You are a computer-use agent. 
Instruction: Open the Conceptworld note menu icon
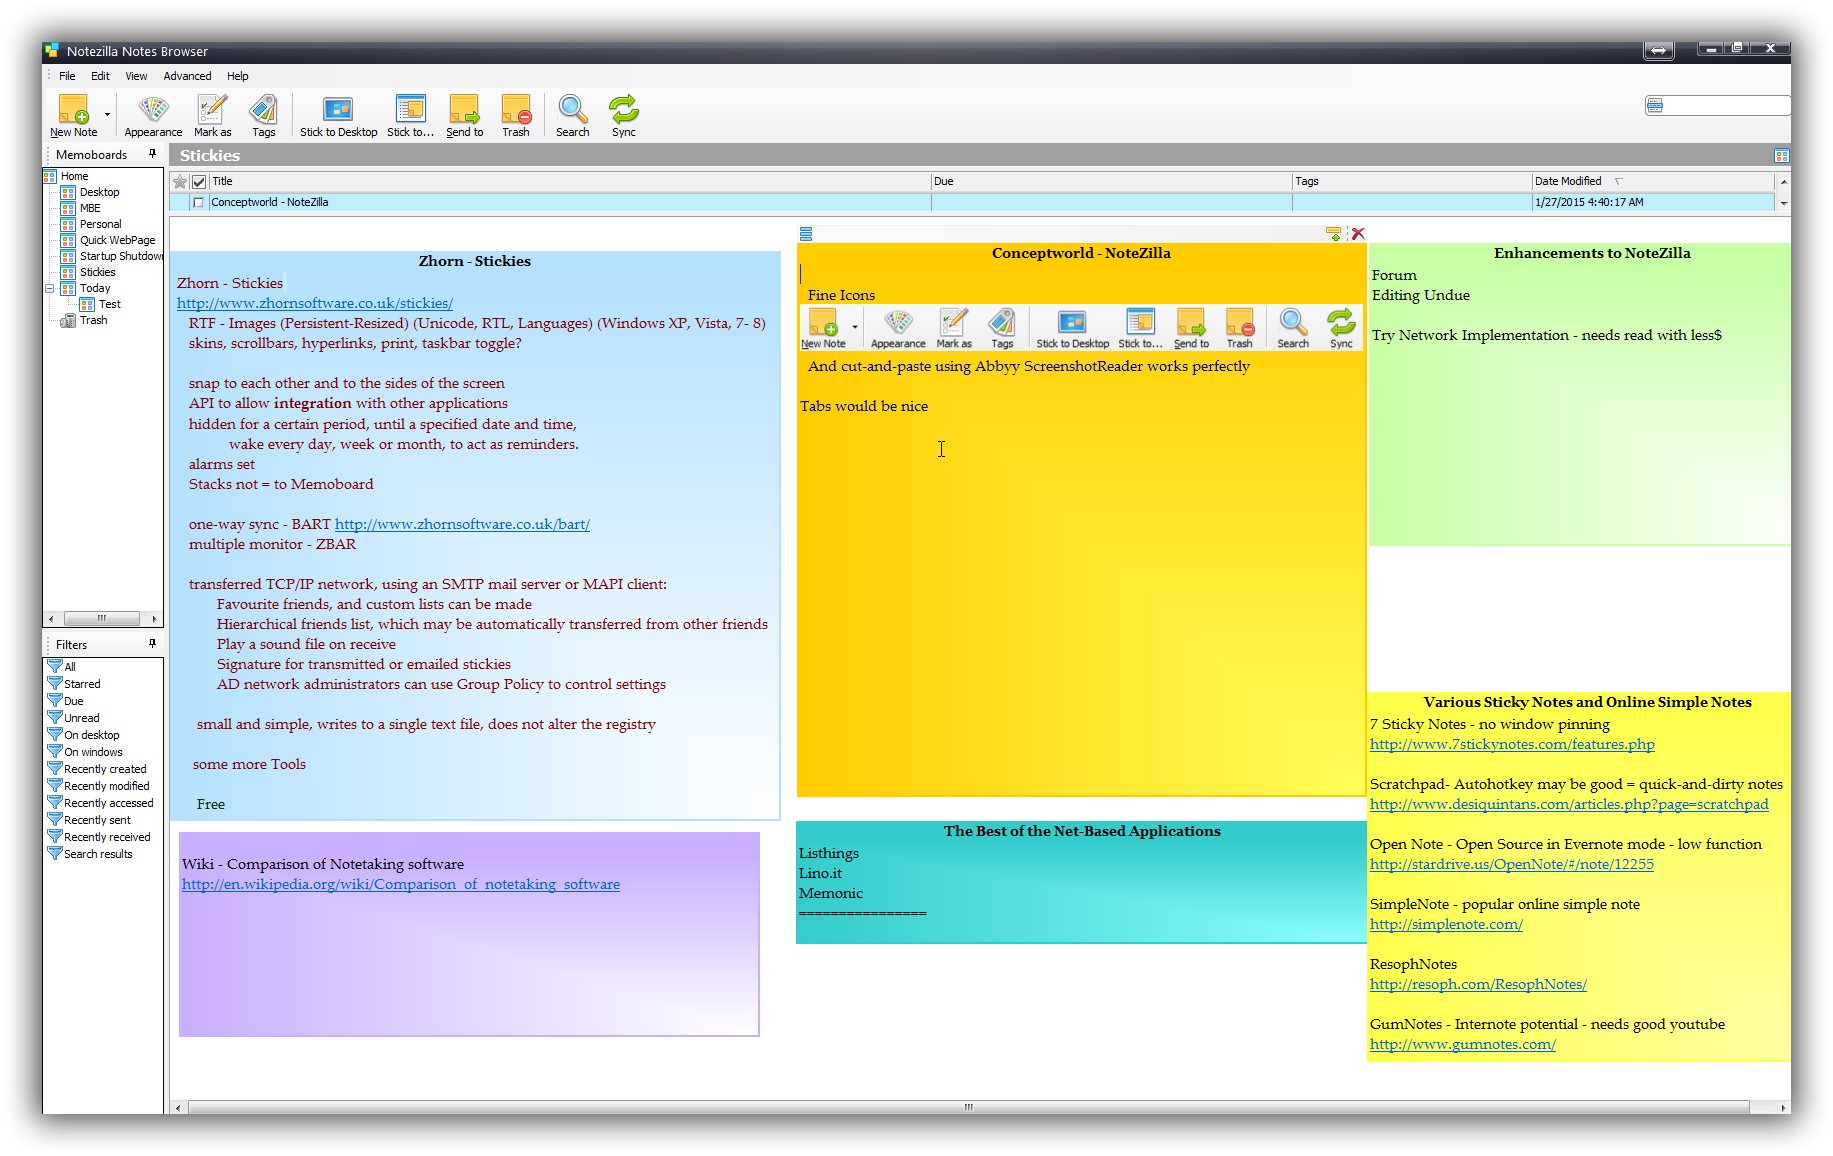(x=806, y=234)
